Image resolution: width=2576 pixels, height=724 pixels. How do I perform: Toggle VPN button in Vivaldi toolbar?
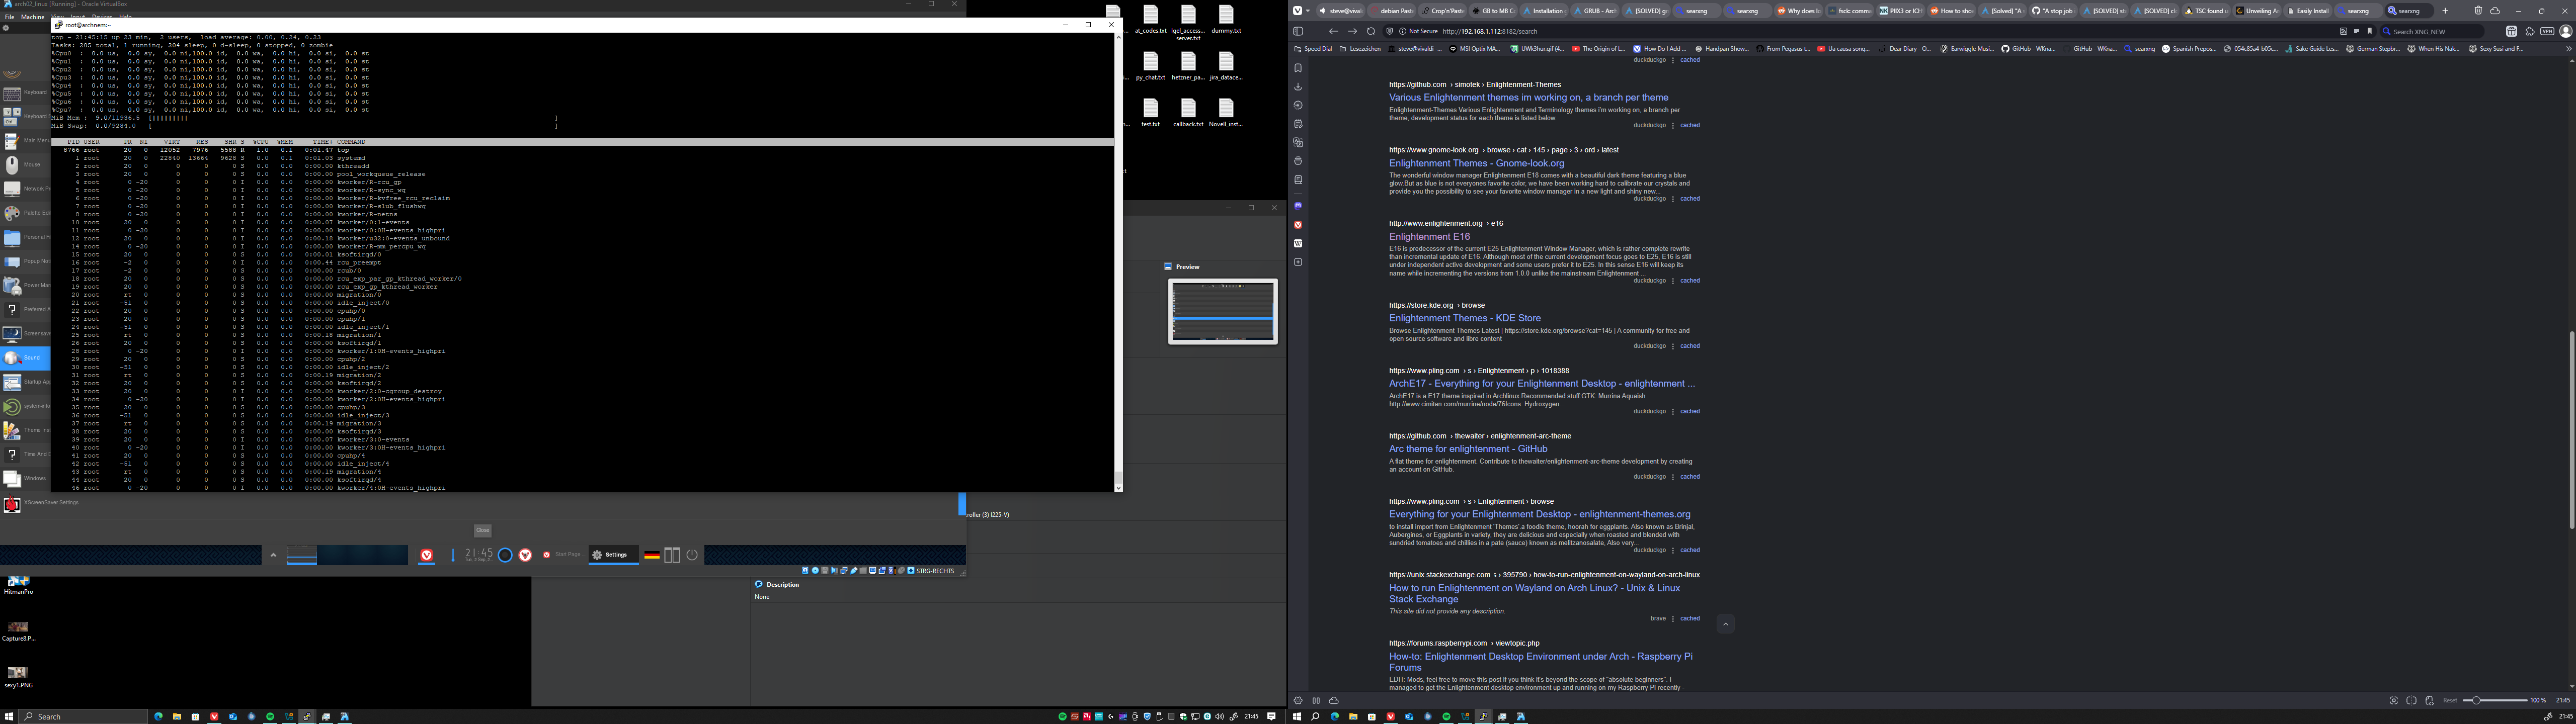coord(2547,31)
